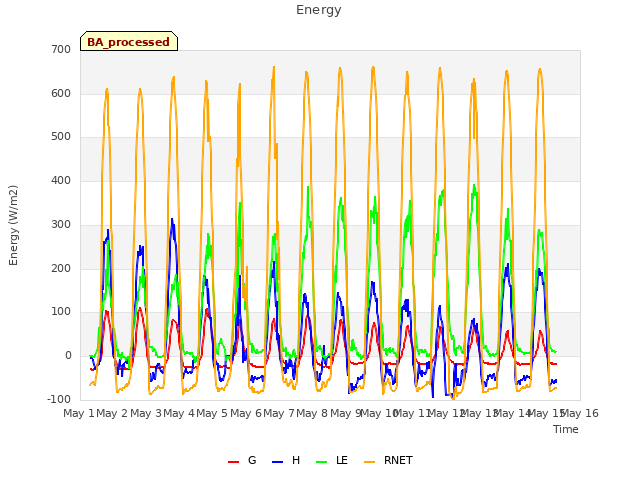Toggle the H series legend entry
Viewport: 640px width, 480px height.
pyautogui.click(x=286, y=460)
